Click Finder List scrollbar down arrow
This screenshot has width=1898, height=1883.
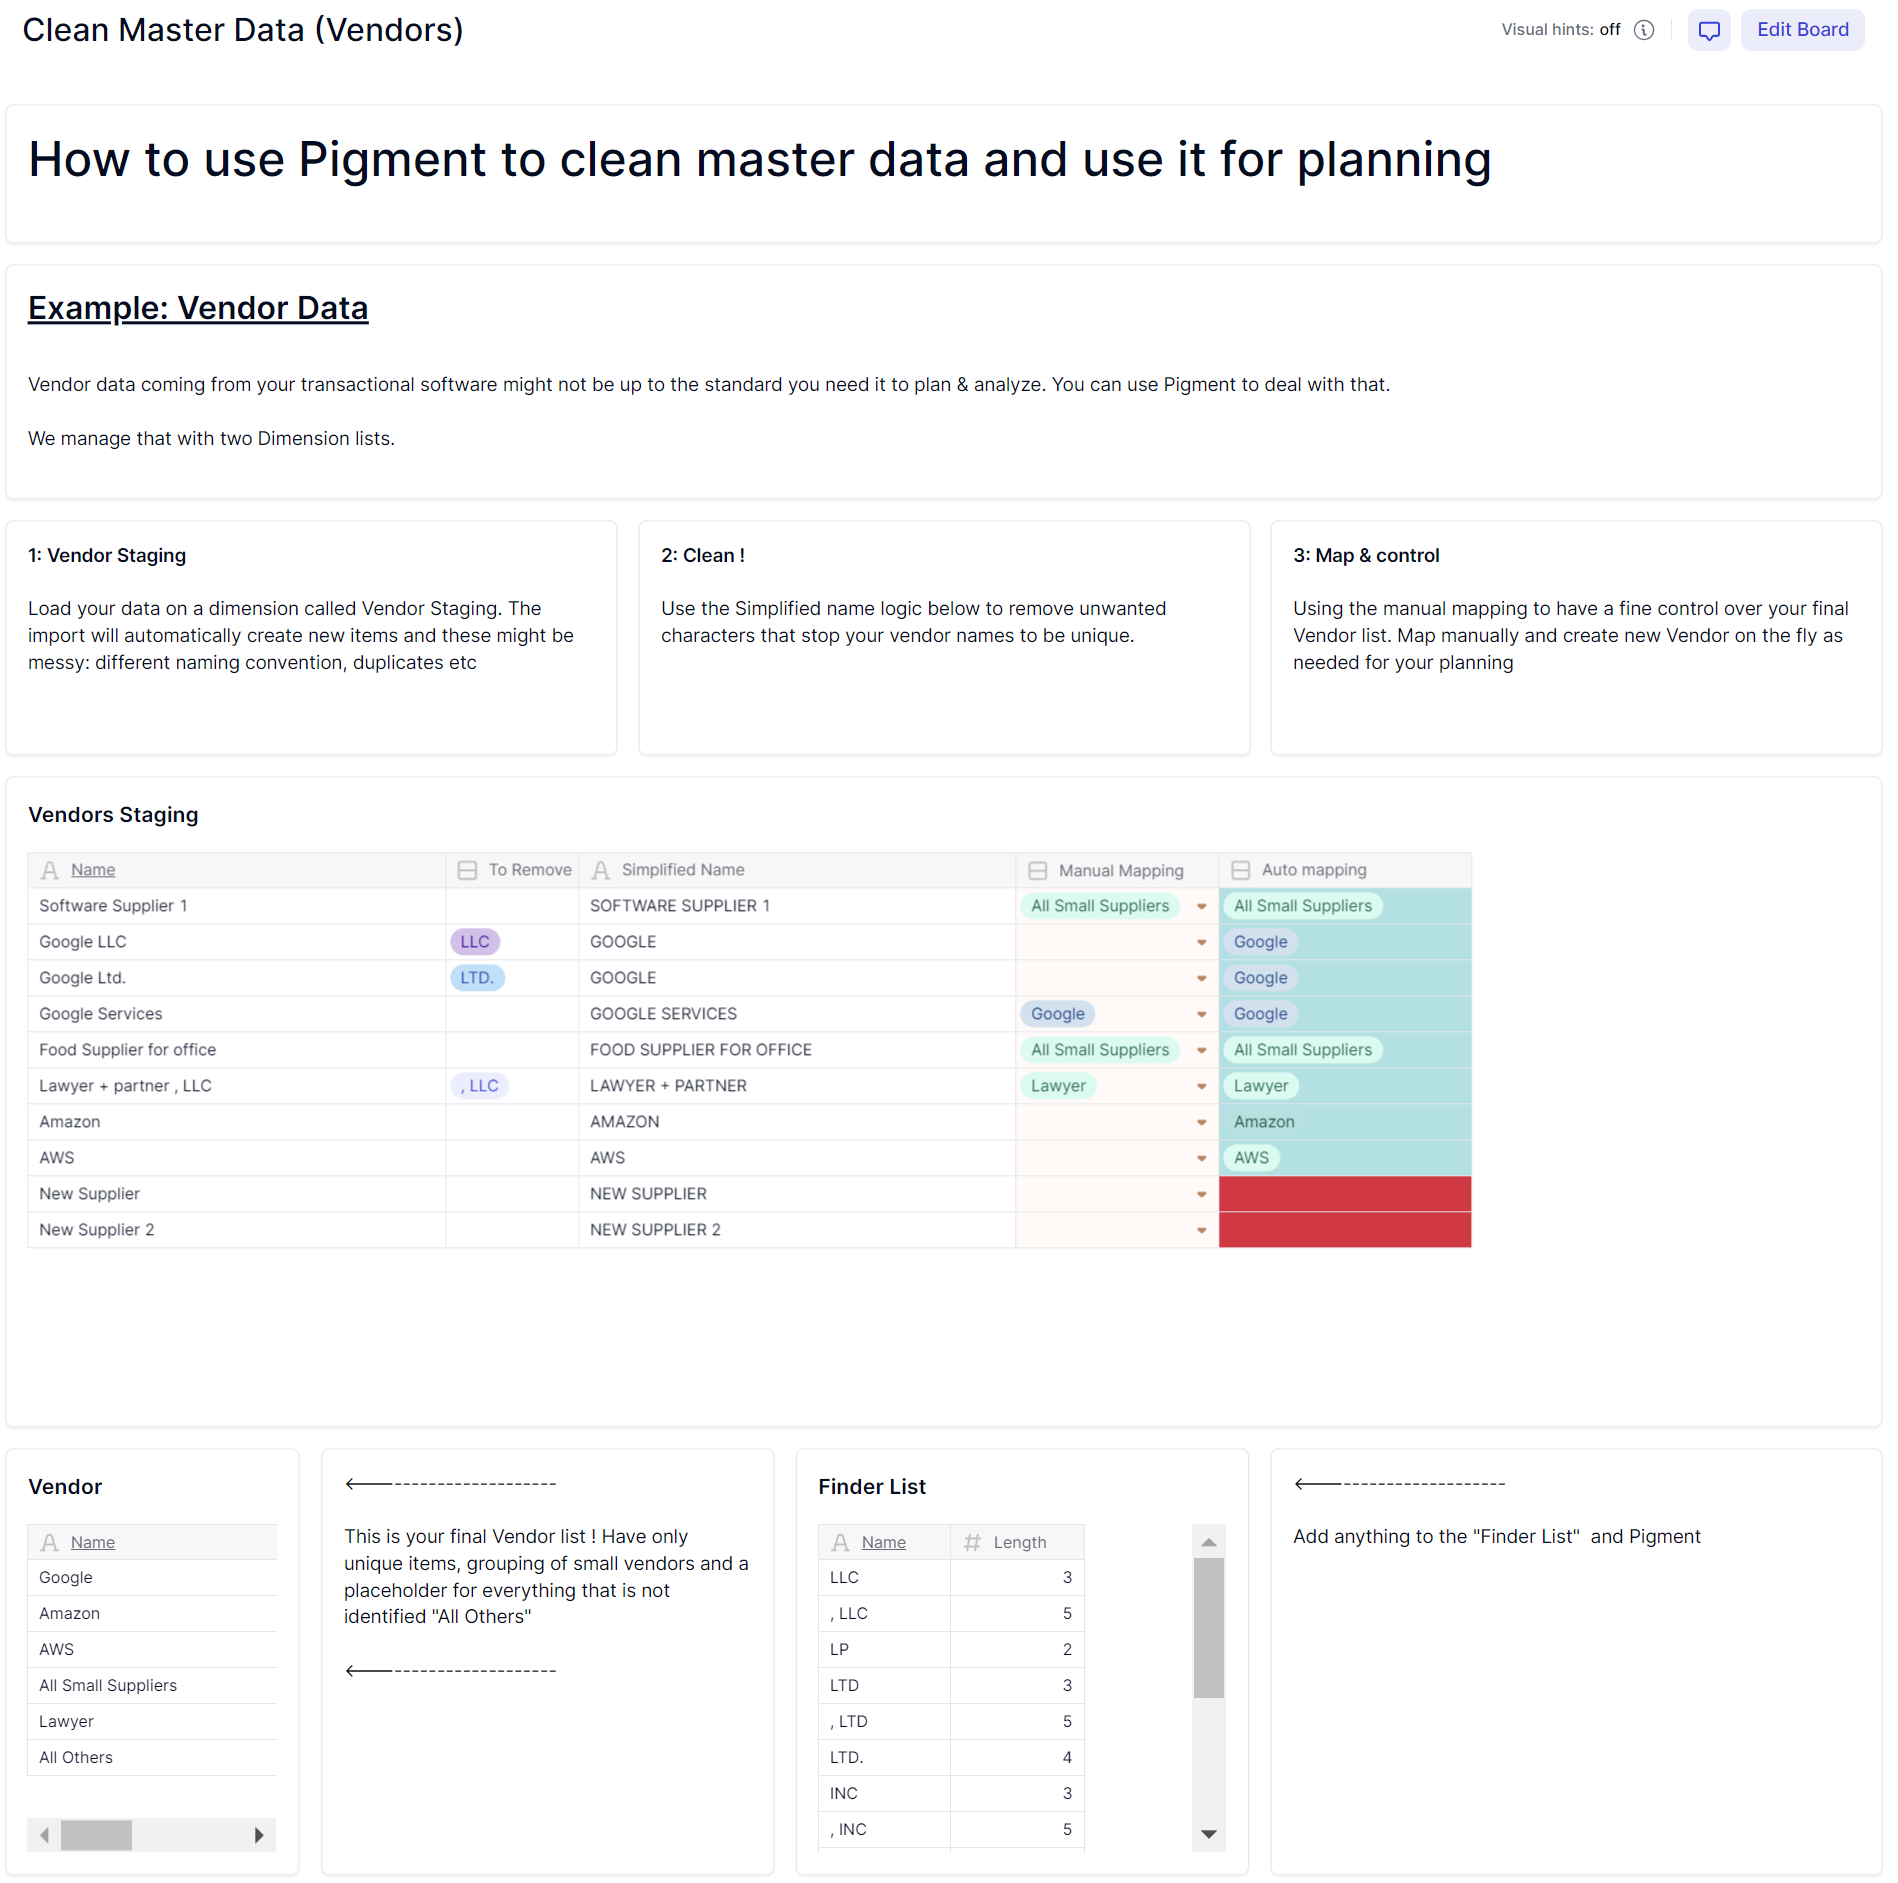(x=1209, y=1834)
